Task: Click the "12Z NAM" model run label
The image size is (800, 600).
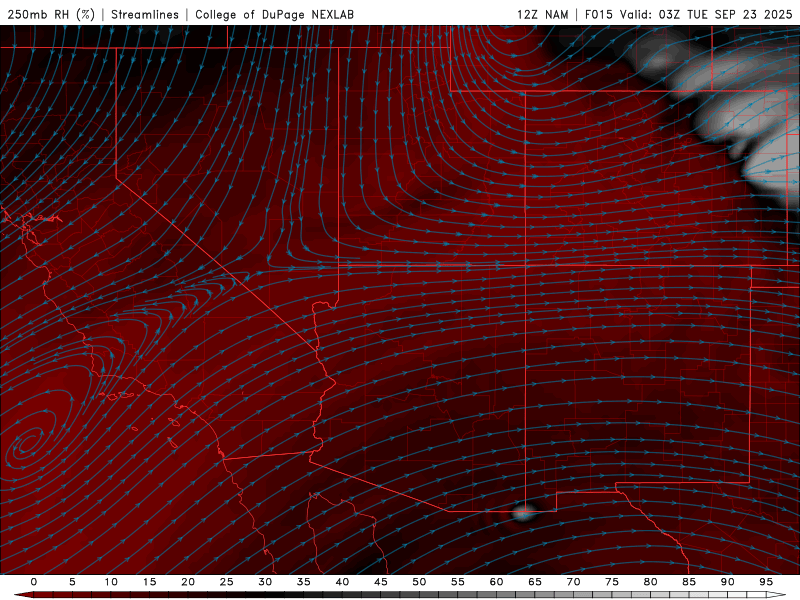Action: tap(543, 14)
